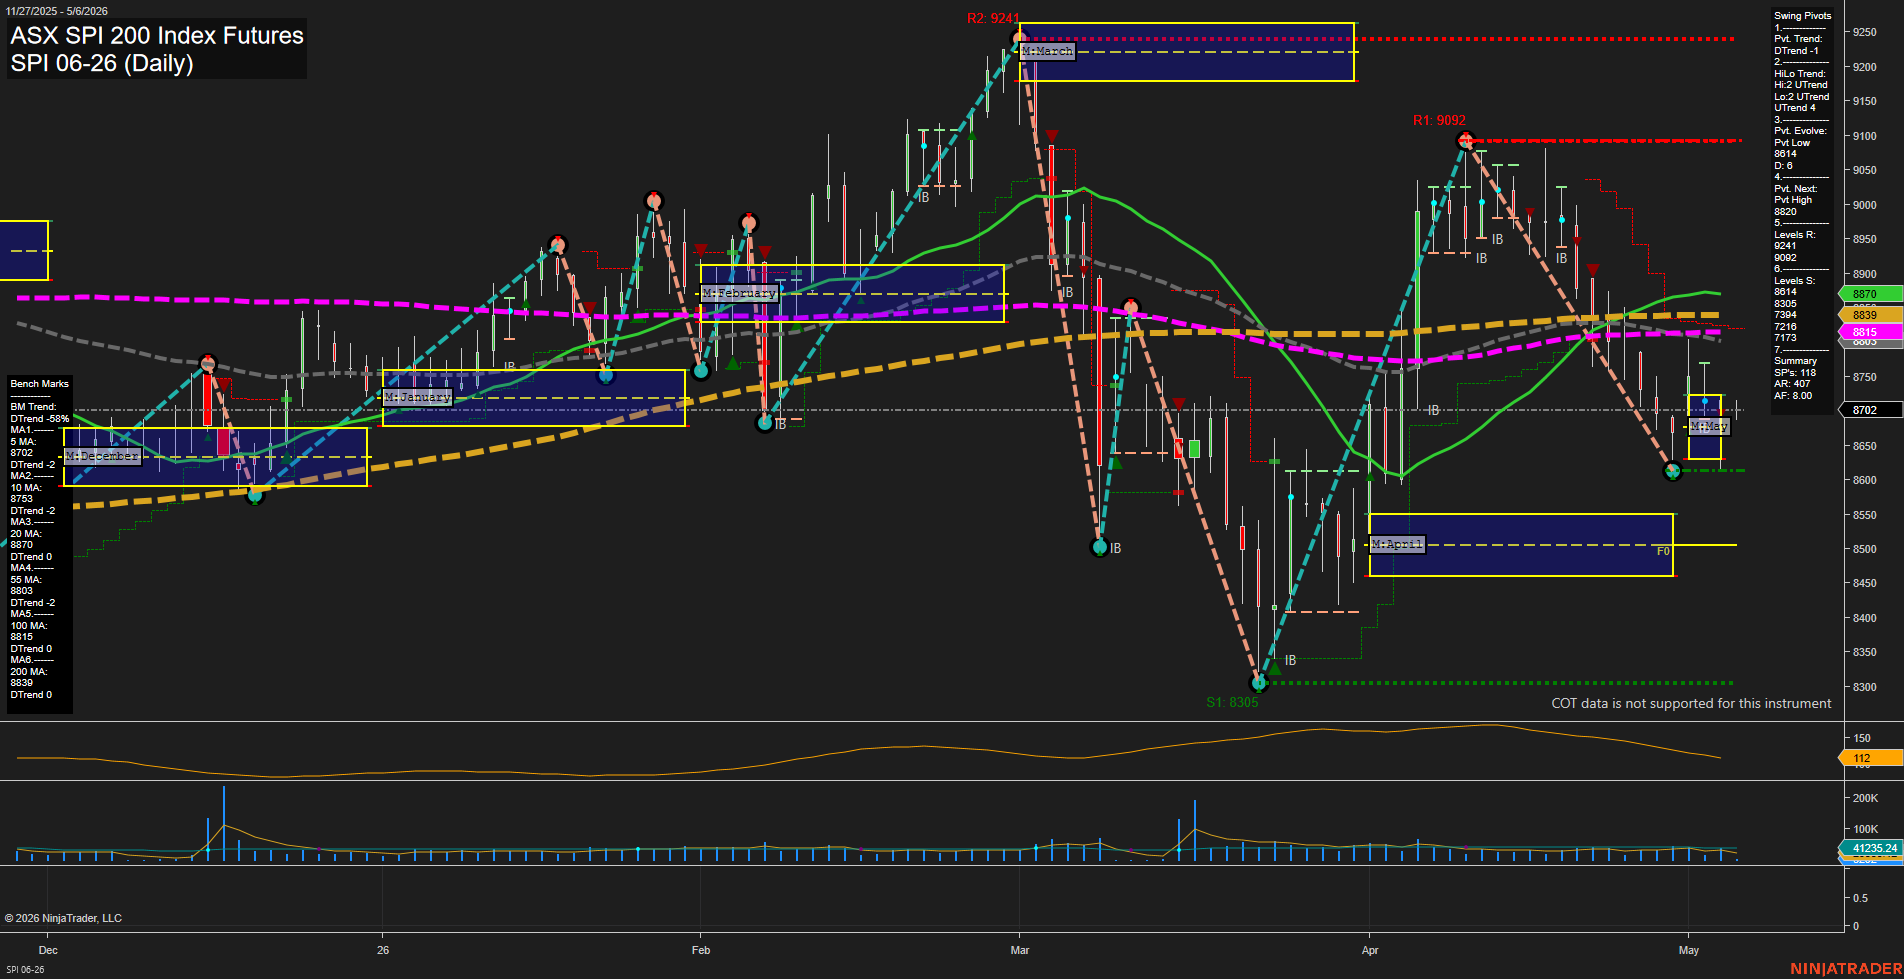Click the swing high pivot at R2 9241
1904x979 pixels.
[x=1019, y=39]
